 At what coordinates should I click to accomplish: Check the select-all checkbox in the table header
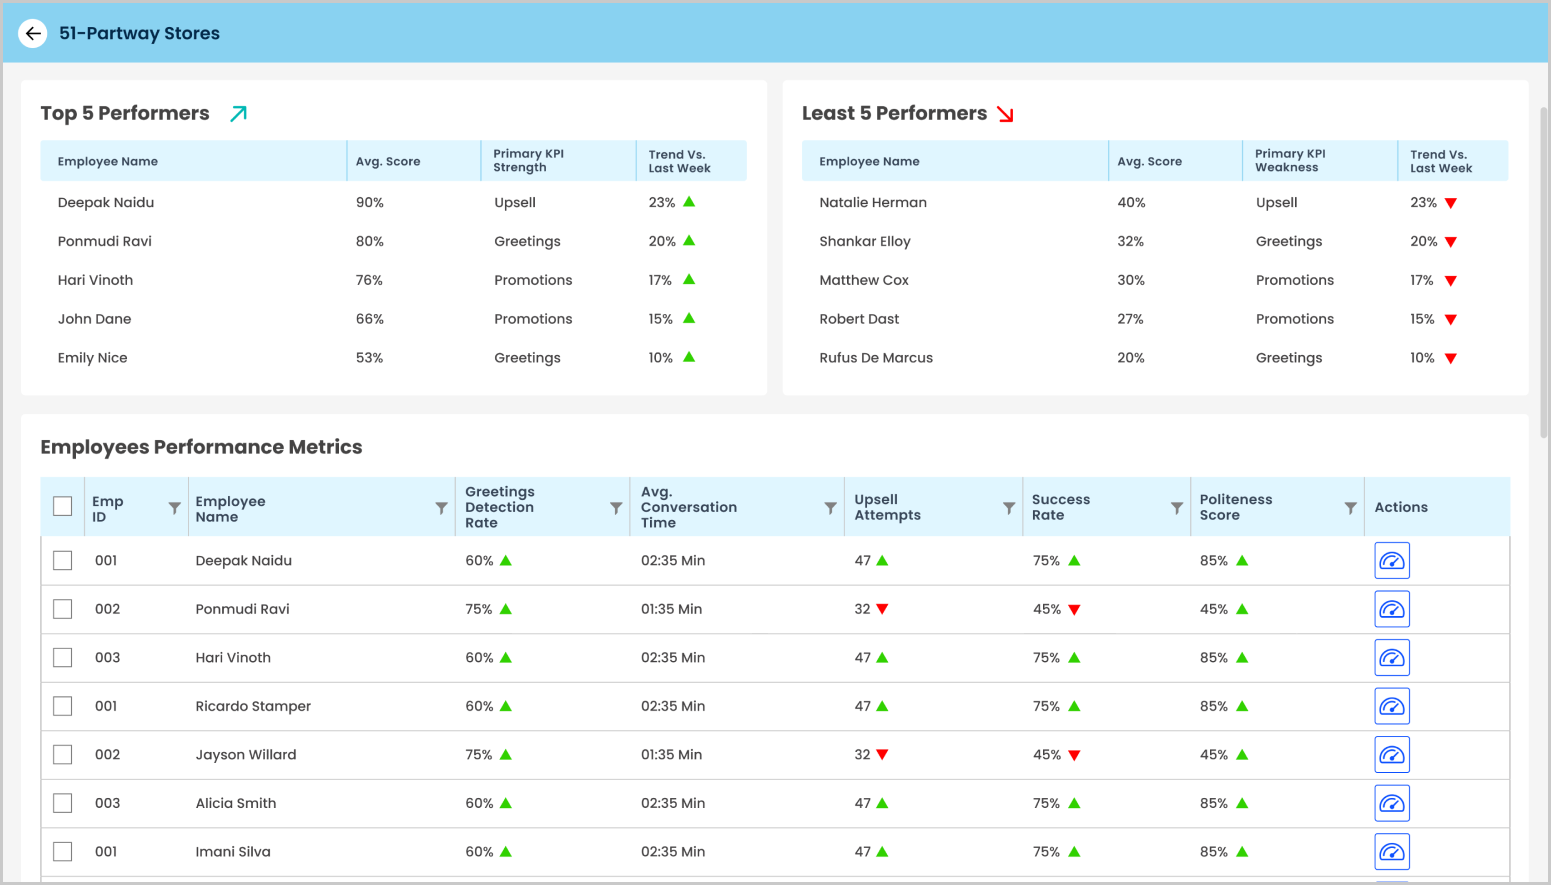tap(62, 506)
